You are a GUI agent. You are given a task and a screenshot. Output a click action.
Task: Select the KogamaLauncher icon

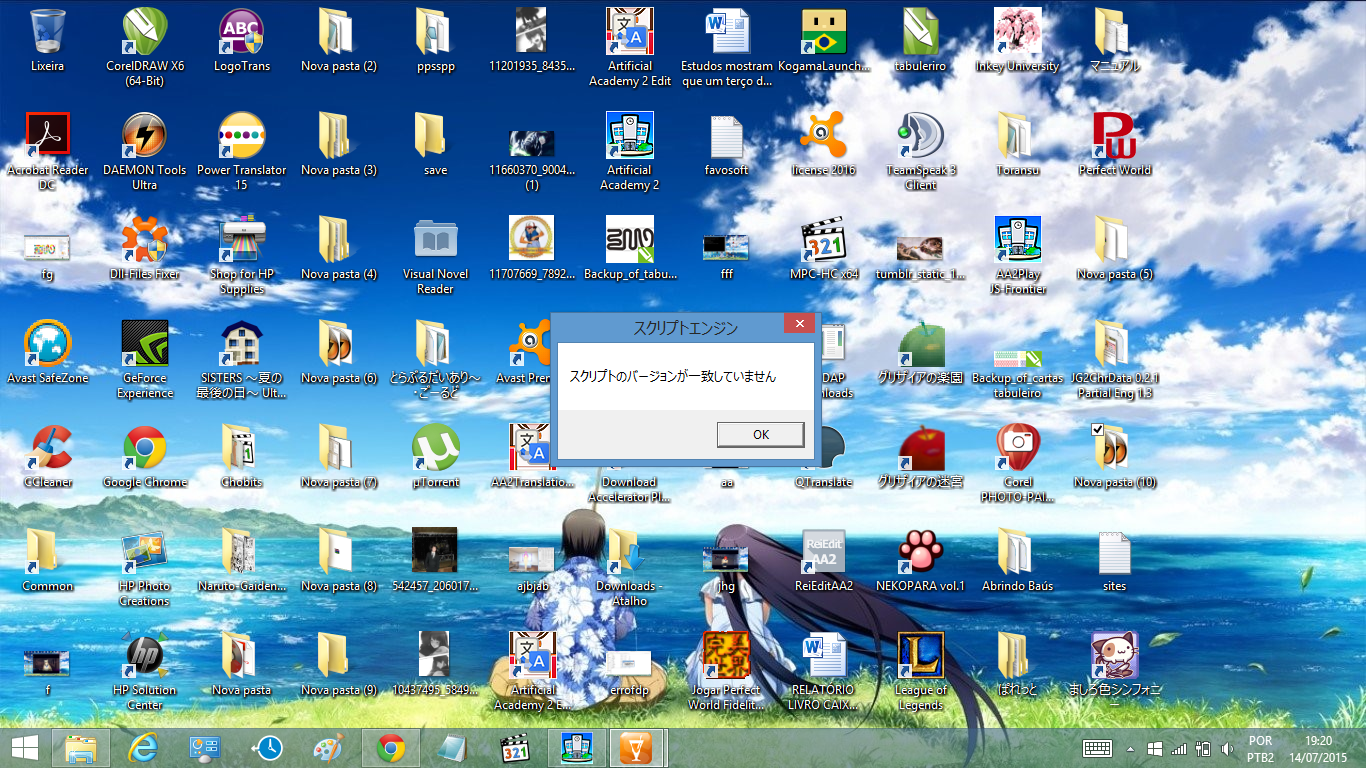tap(824, 40)
